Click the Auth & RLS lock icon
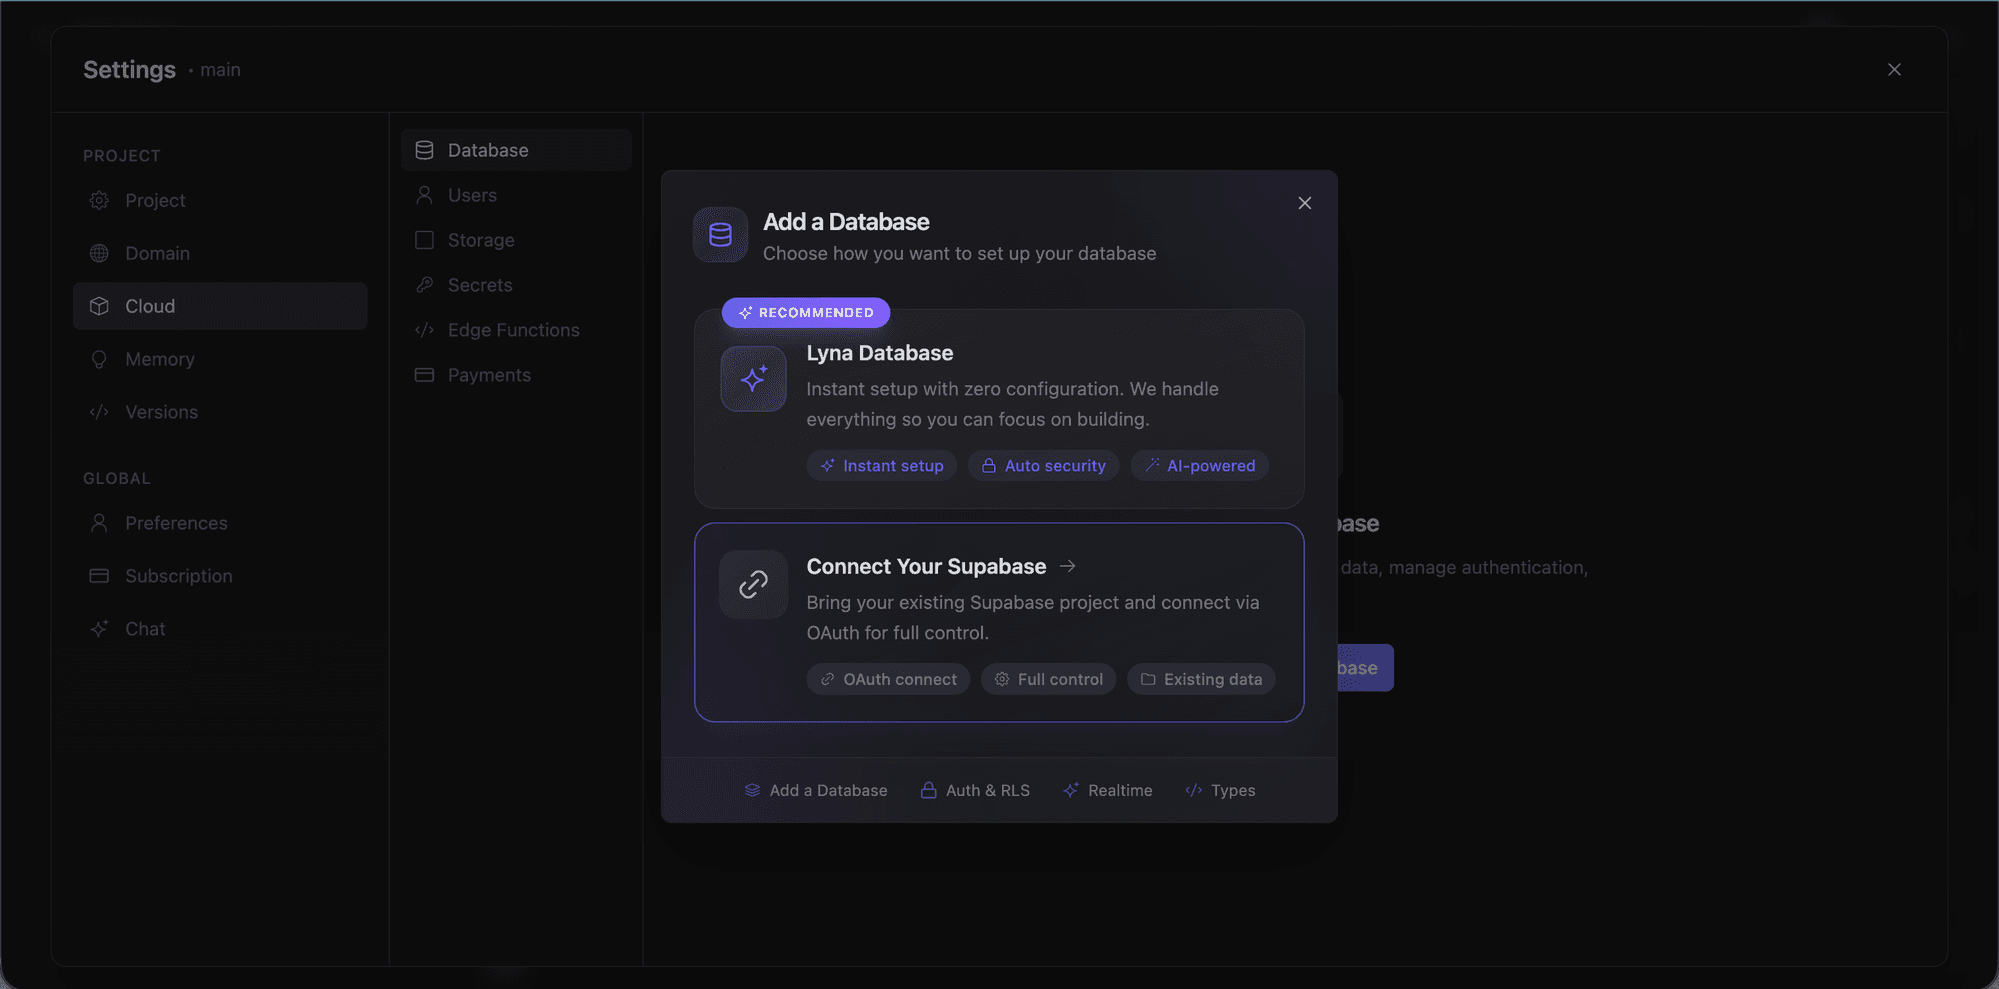1999x989 pixels. point(928,790)
